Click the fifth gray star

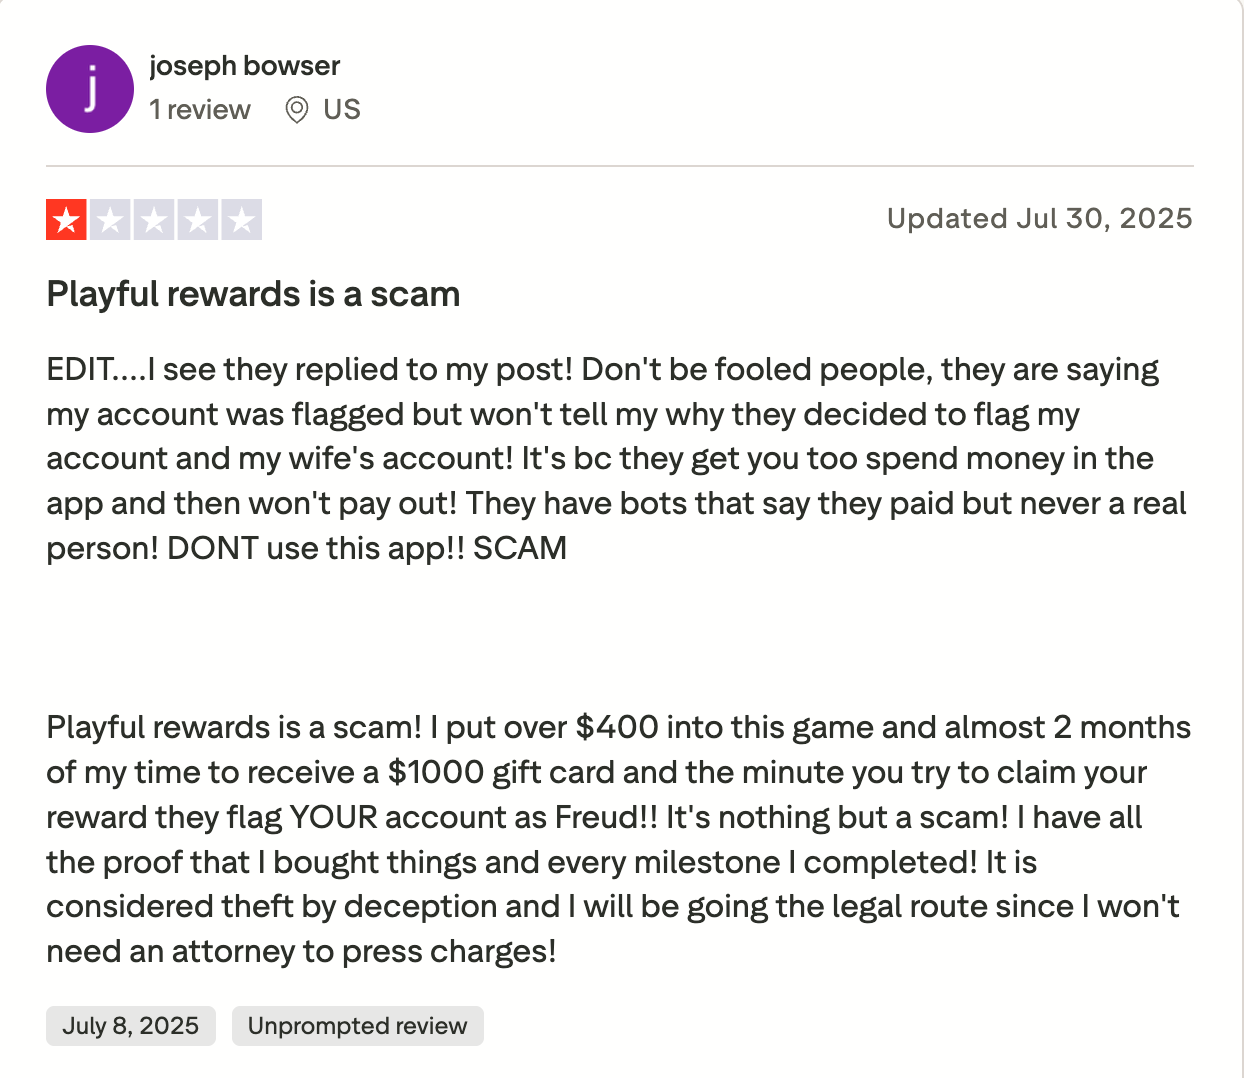pos(242,220)
